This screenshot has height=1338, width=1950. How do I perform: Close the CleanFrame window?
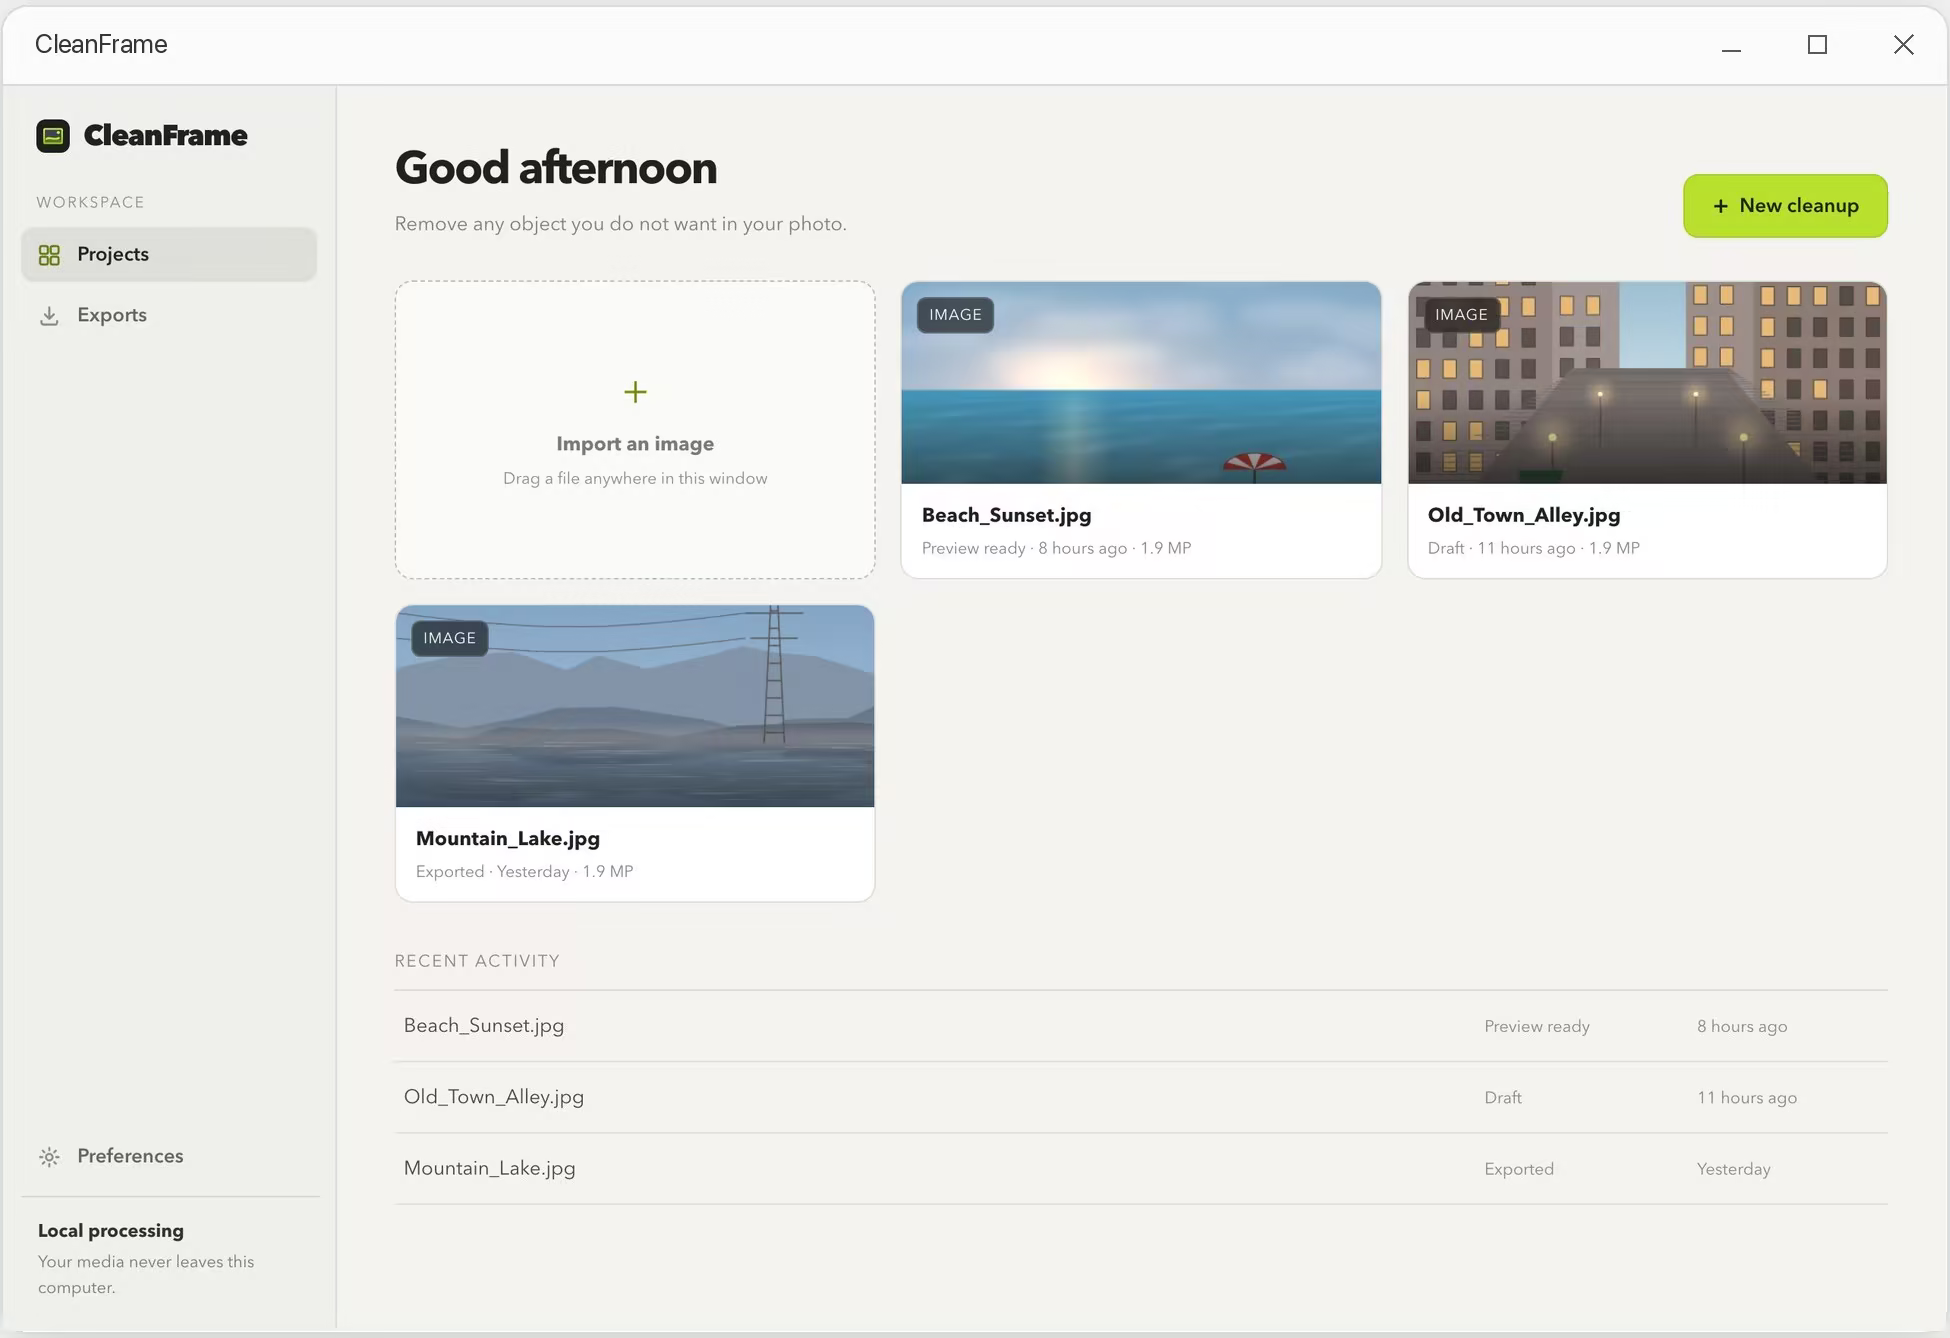pyautogui.click(x=1903, y=45)
